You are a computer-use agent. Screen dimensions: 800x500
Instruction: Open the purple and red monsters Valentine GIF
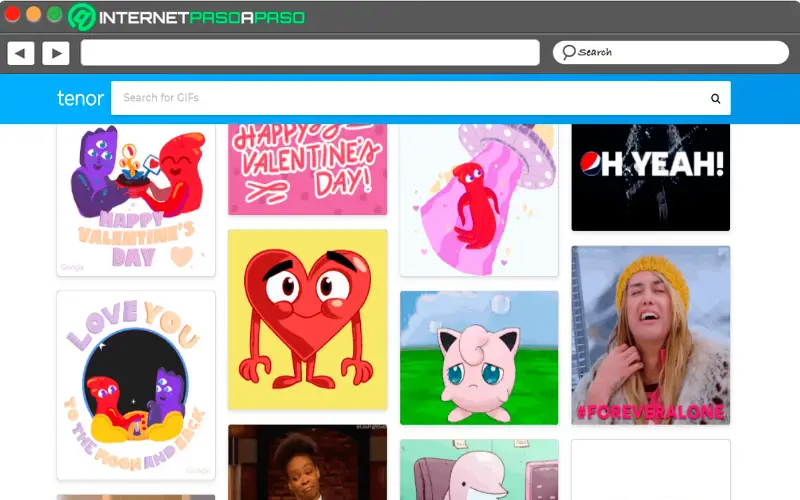pos(136,200)
